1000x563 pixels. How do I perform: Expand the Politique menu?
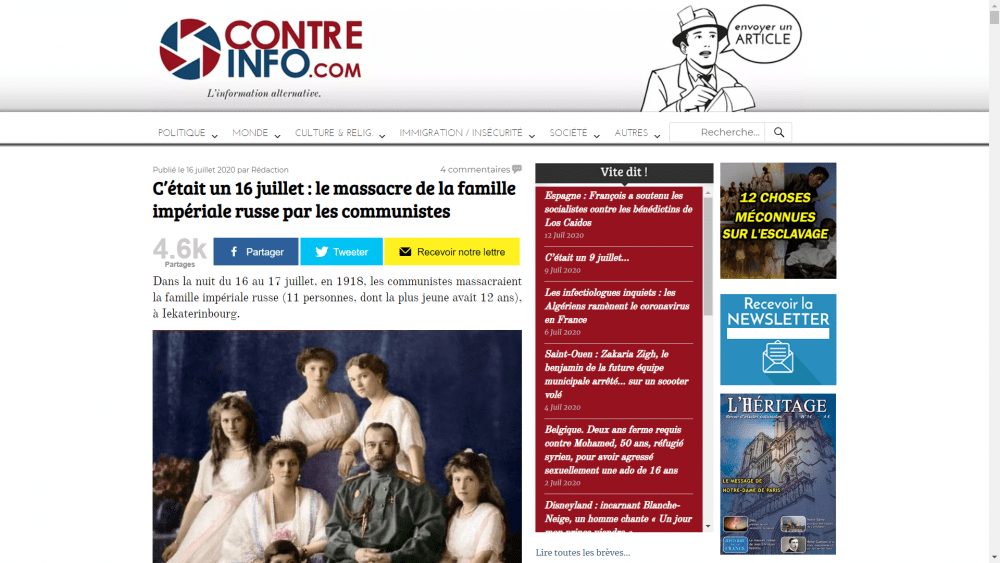(x=188, y=133)
